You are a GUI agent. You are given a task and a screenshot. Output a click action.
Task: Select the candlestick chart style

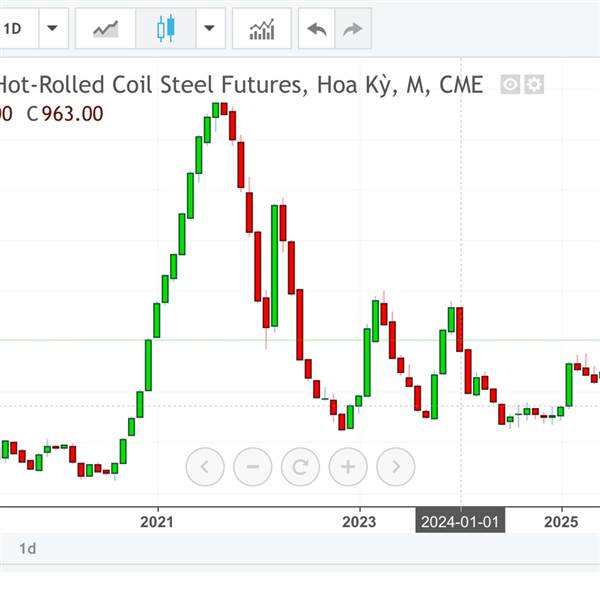pyautogui.click(x=166, y=29)
